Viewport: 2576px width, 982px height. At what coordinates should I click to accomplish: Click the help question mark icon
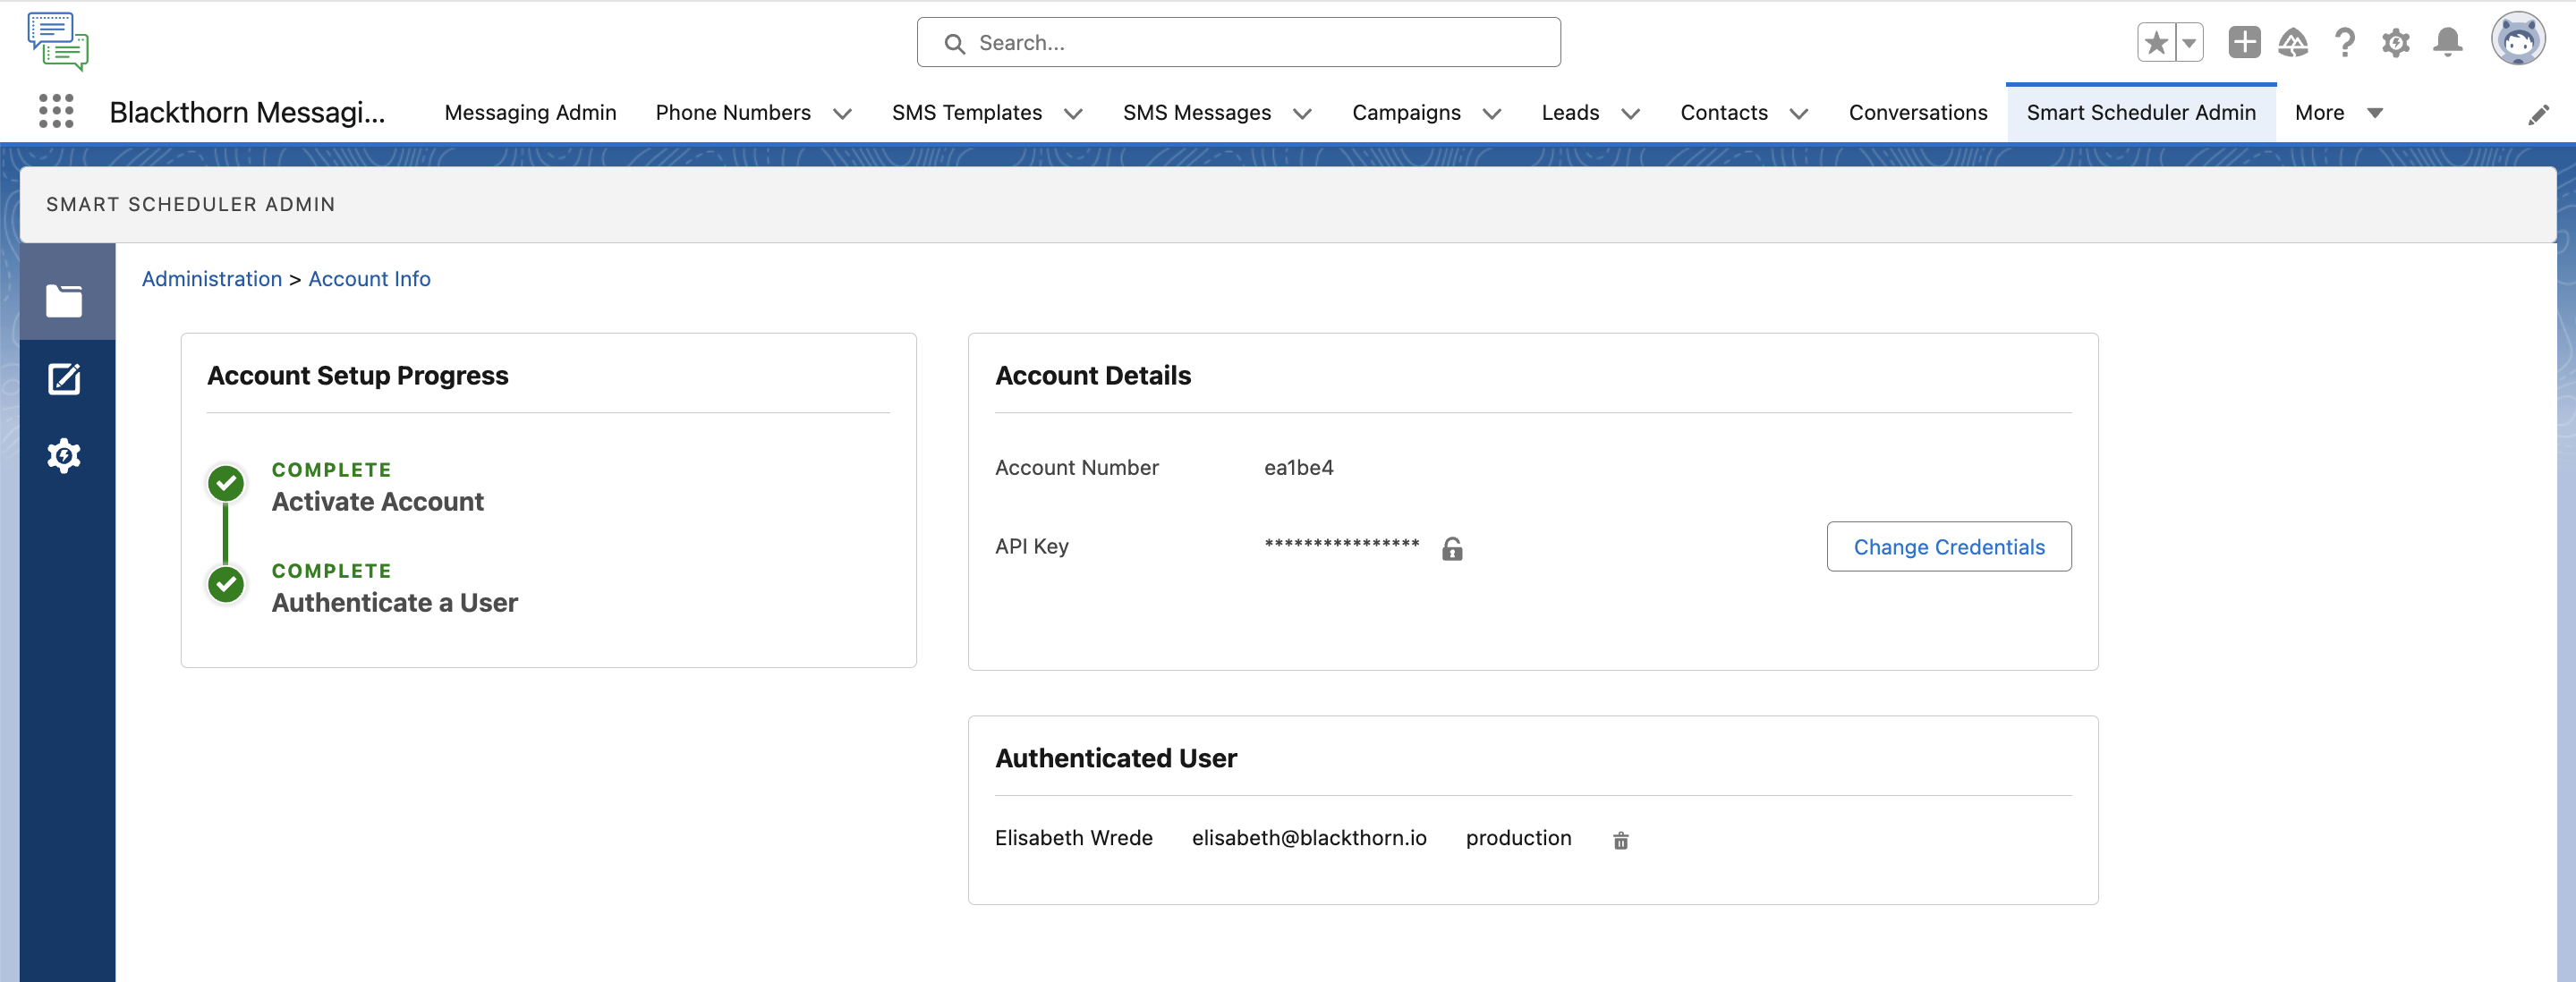2344,43
